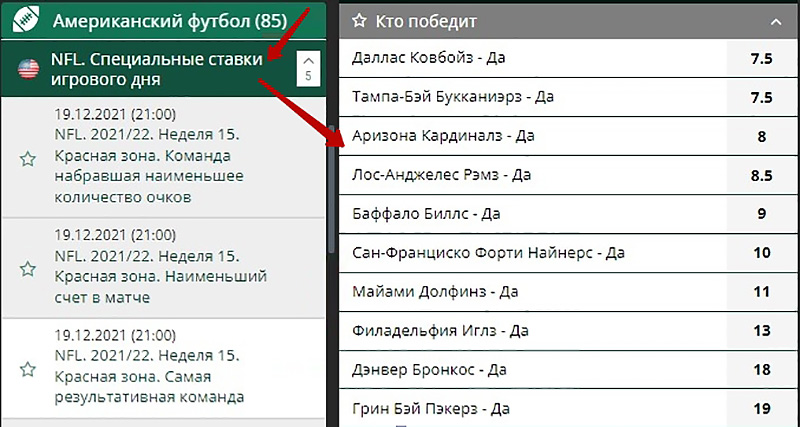Click the 'Грин Бэй Пэкерз - Да' row text
This screenshot has height=427, width=800.
[x=431, y=409]
